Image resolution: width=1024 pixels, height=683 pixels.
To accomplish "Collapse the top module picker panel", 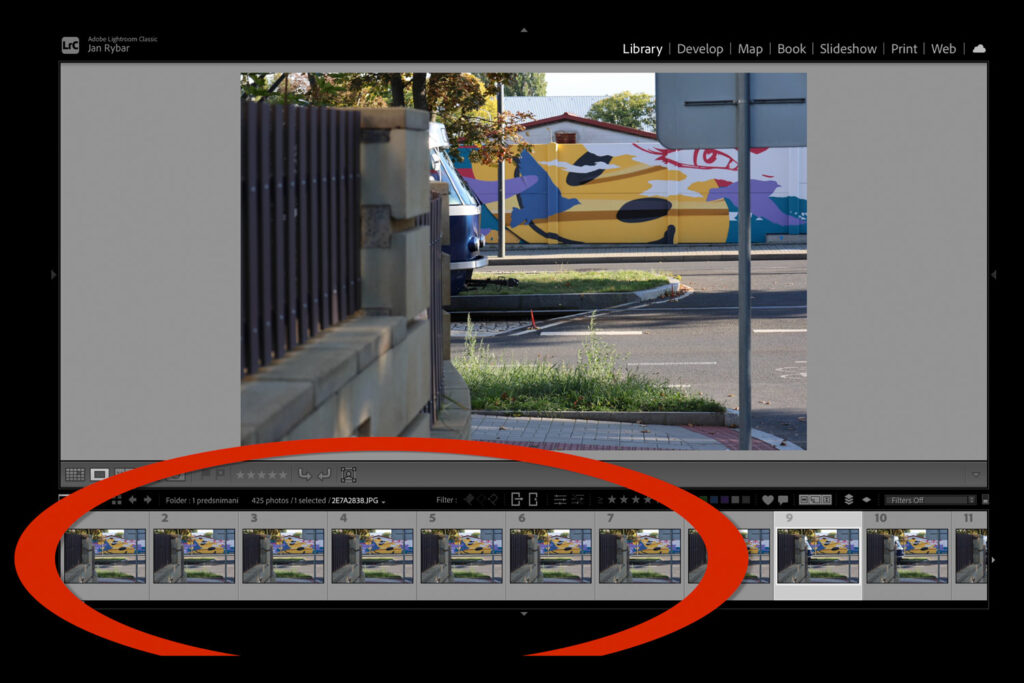I will 524,30.
